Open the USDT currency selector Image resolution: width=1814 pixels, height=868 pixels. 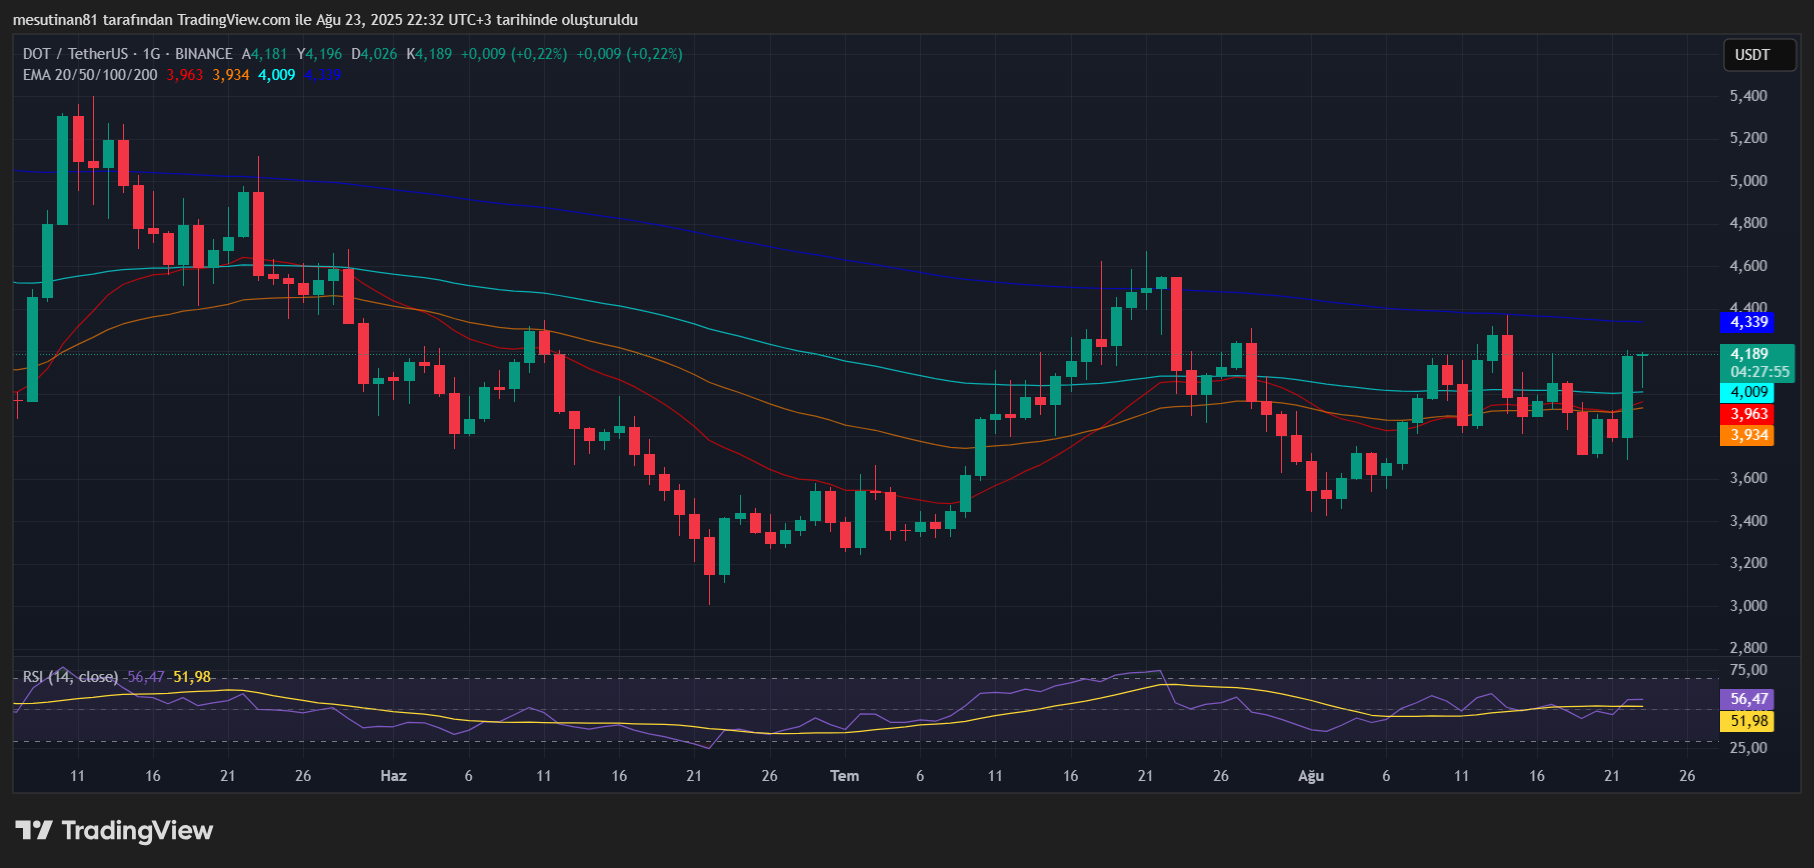point(1752,55)
